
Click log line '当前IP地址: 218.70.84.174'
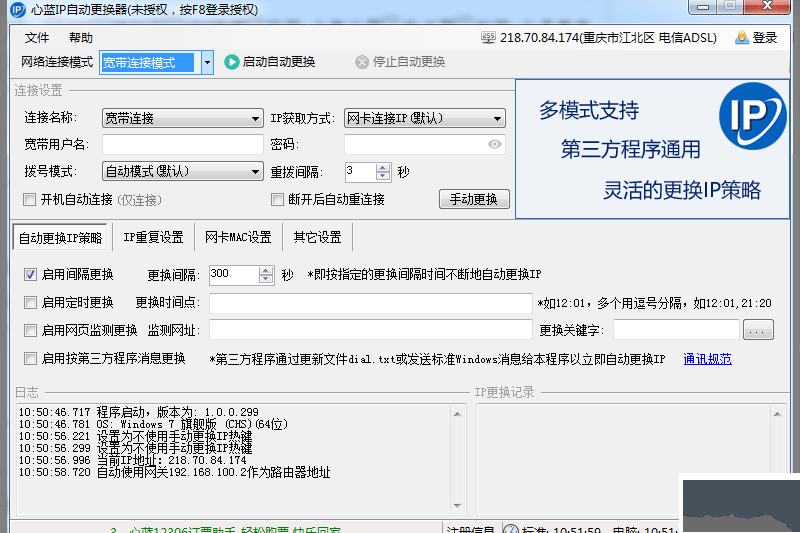tap(132, 460)
